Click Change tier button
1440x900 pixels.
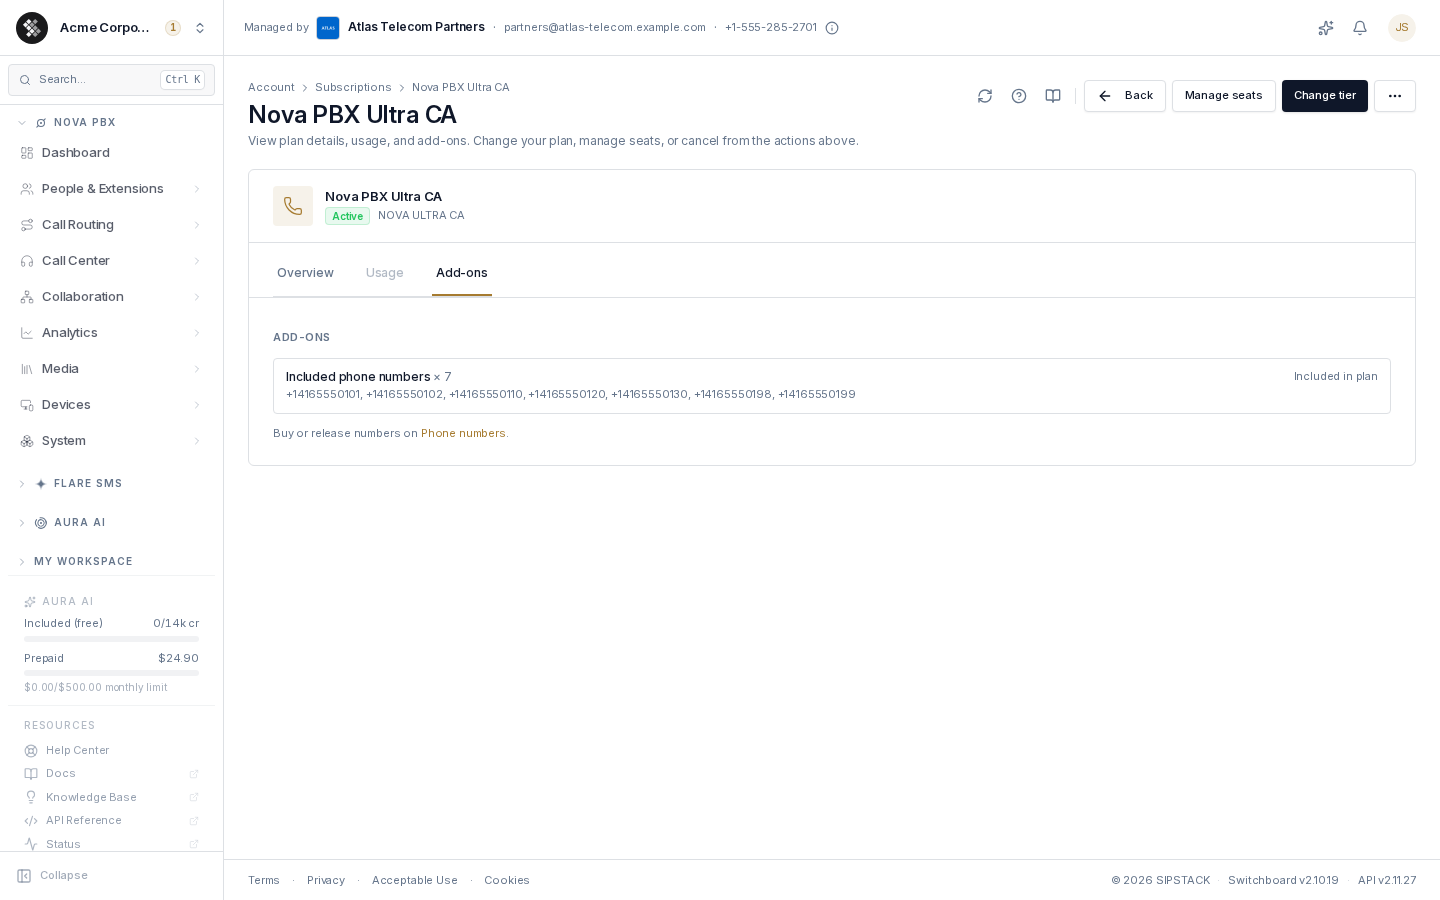[x=1325, y=96]
